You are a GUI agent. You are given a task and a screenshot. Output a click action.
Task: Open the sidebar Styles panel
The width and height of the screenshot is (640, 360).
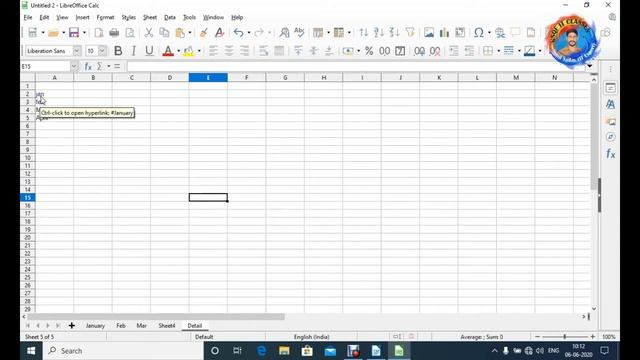pos(611,104)
